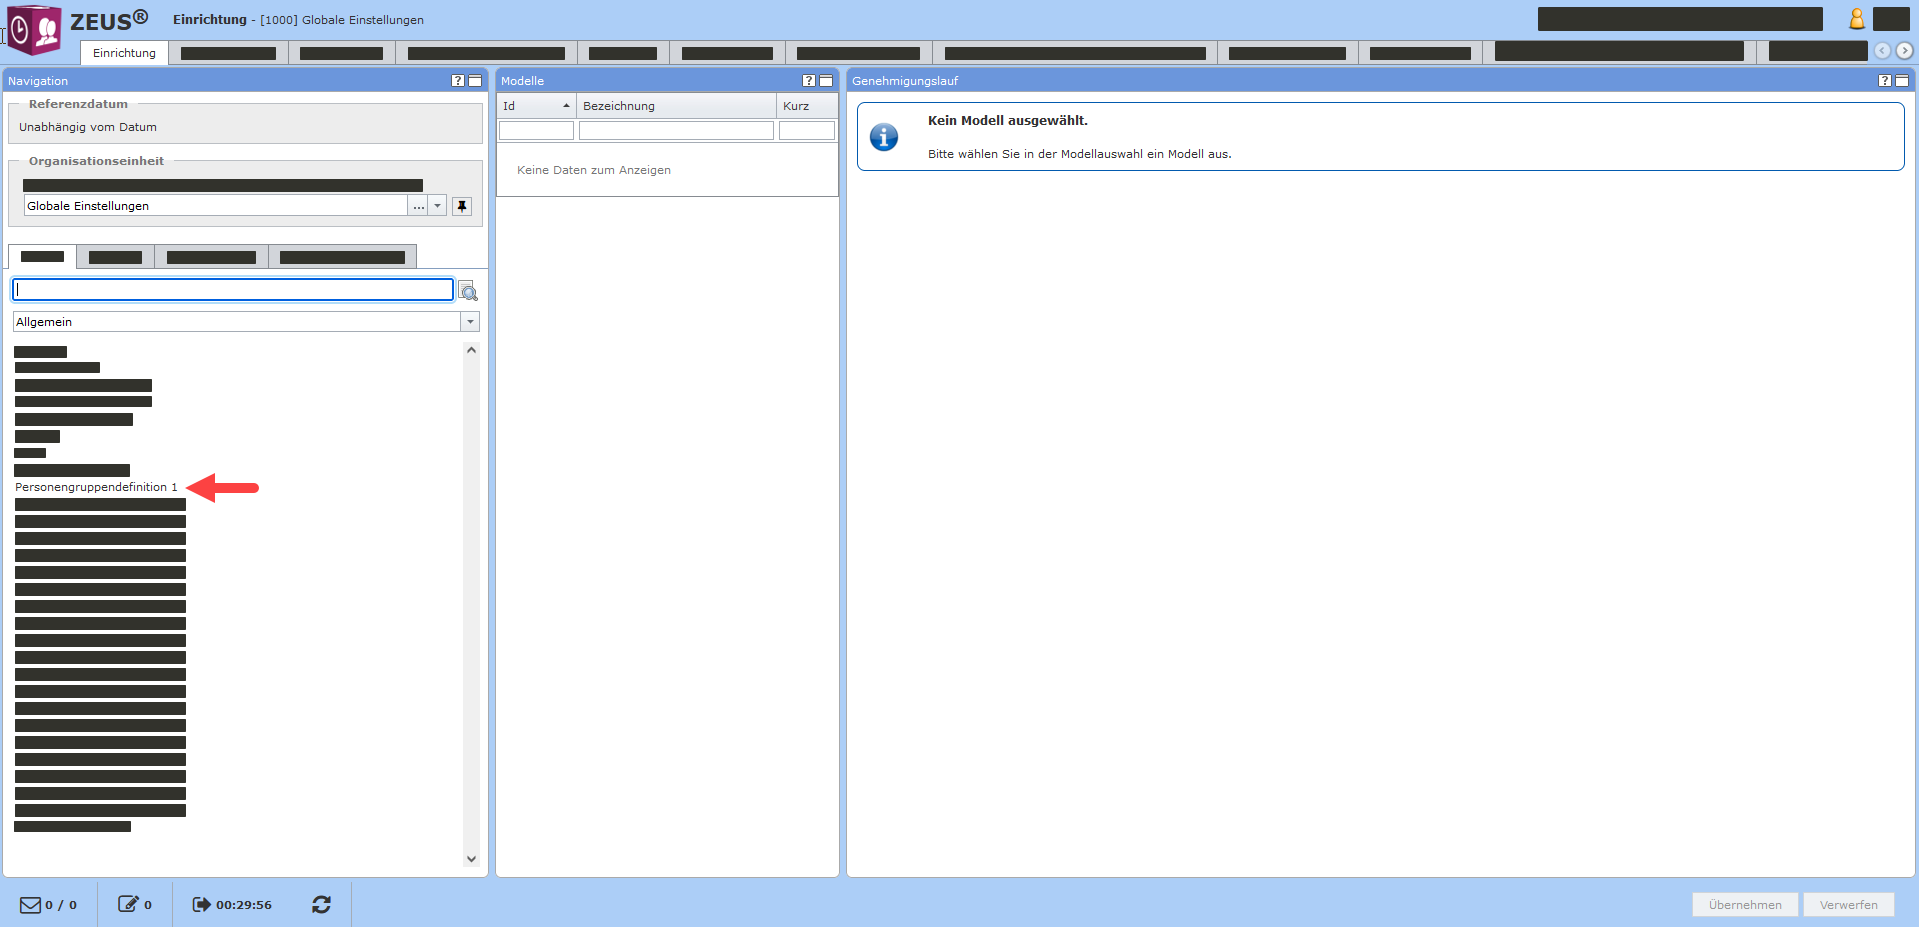Click the scroll down arrow in Navigation list
The height and width of the screenshot is (927, 1919).
[471, 859]
